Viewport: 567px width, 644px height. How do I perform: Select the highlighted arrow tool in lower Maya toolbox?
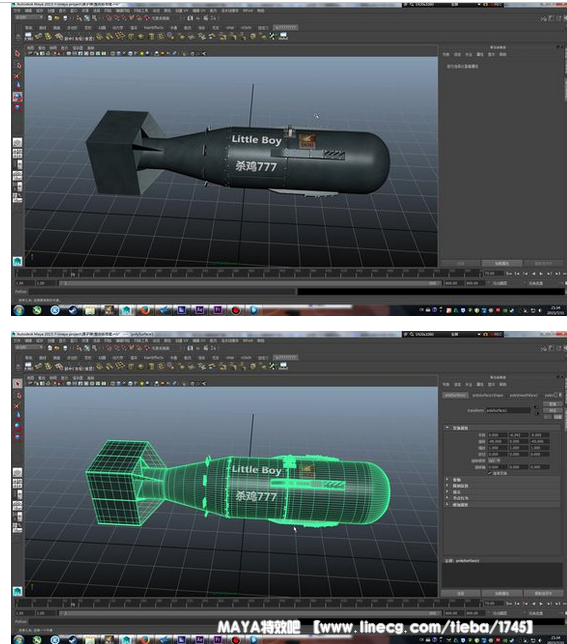[17, 384]
